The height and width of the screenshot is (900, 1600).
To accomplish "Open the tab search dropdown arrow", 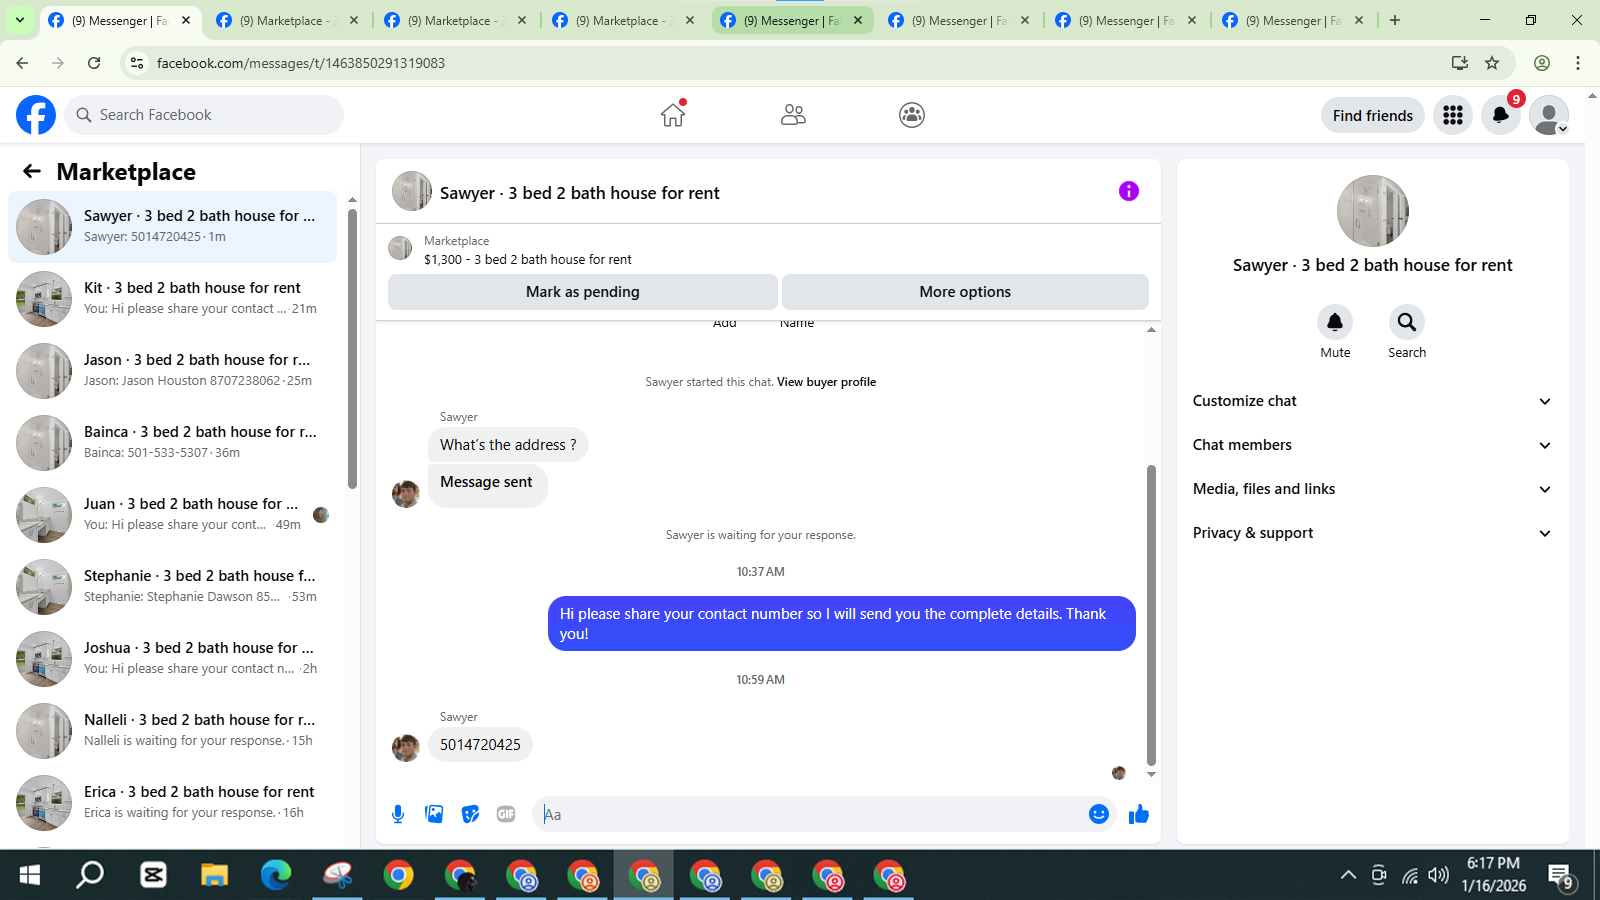I will coord(20,20).
